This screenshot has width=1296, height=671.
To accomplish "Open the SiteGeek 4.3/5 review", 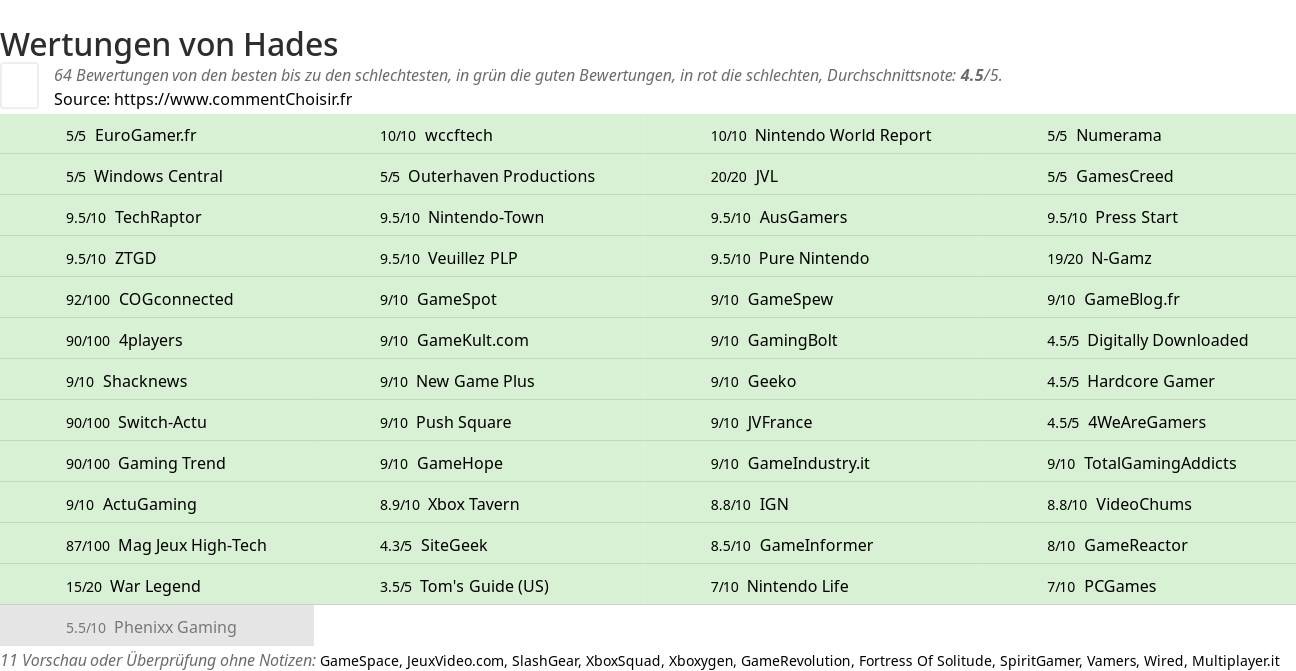I will (x=434, y=545).
